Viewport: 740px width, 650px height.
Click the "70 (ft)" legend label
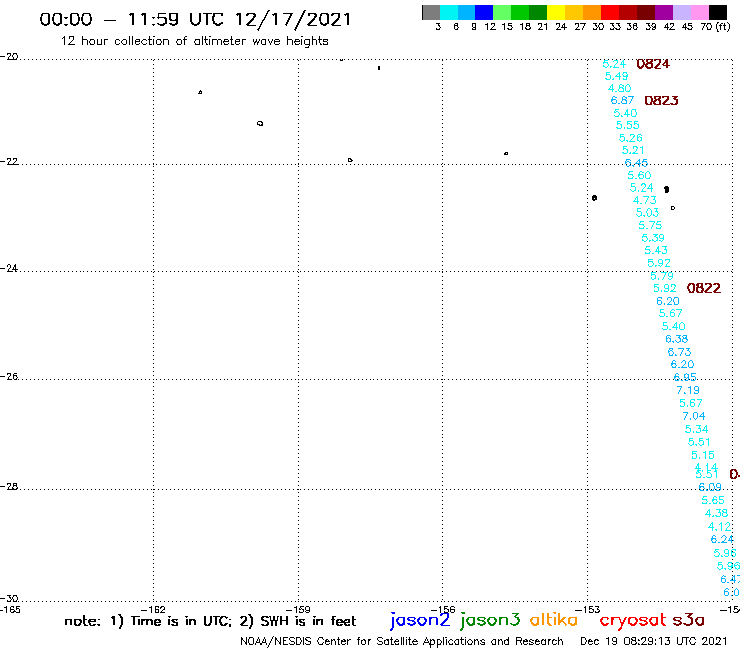click(715, 27)
